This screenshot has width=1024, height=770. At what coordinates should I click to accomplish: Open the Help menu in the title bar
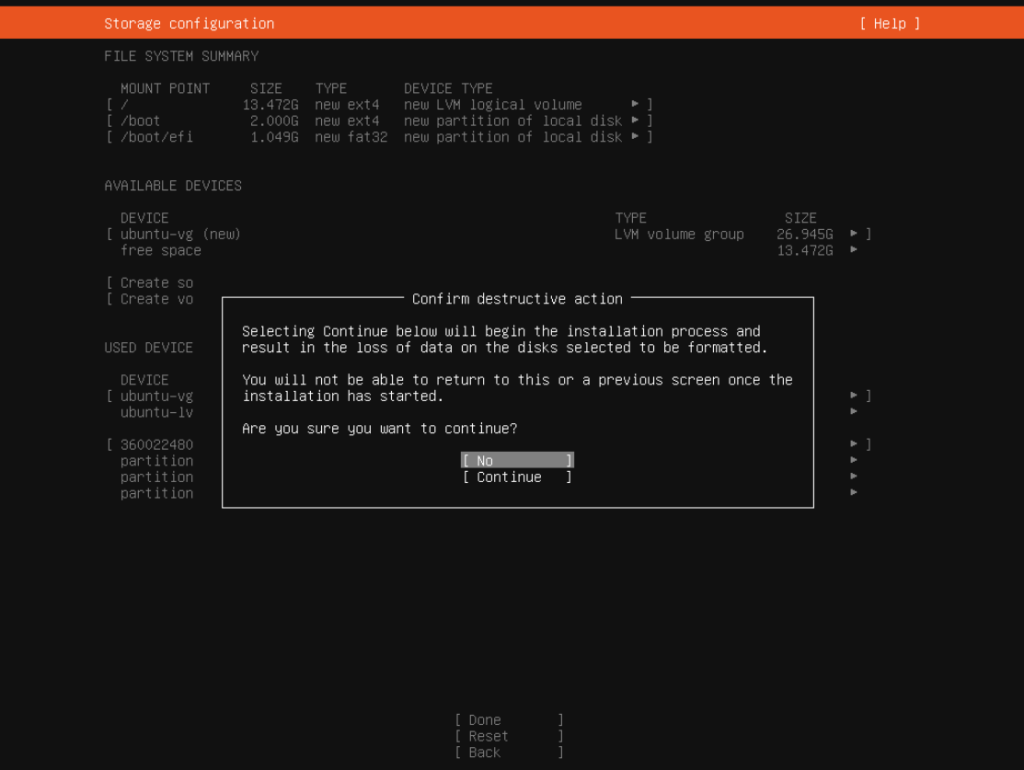click(x=888, y=23)
